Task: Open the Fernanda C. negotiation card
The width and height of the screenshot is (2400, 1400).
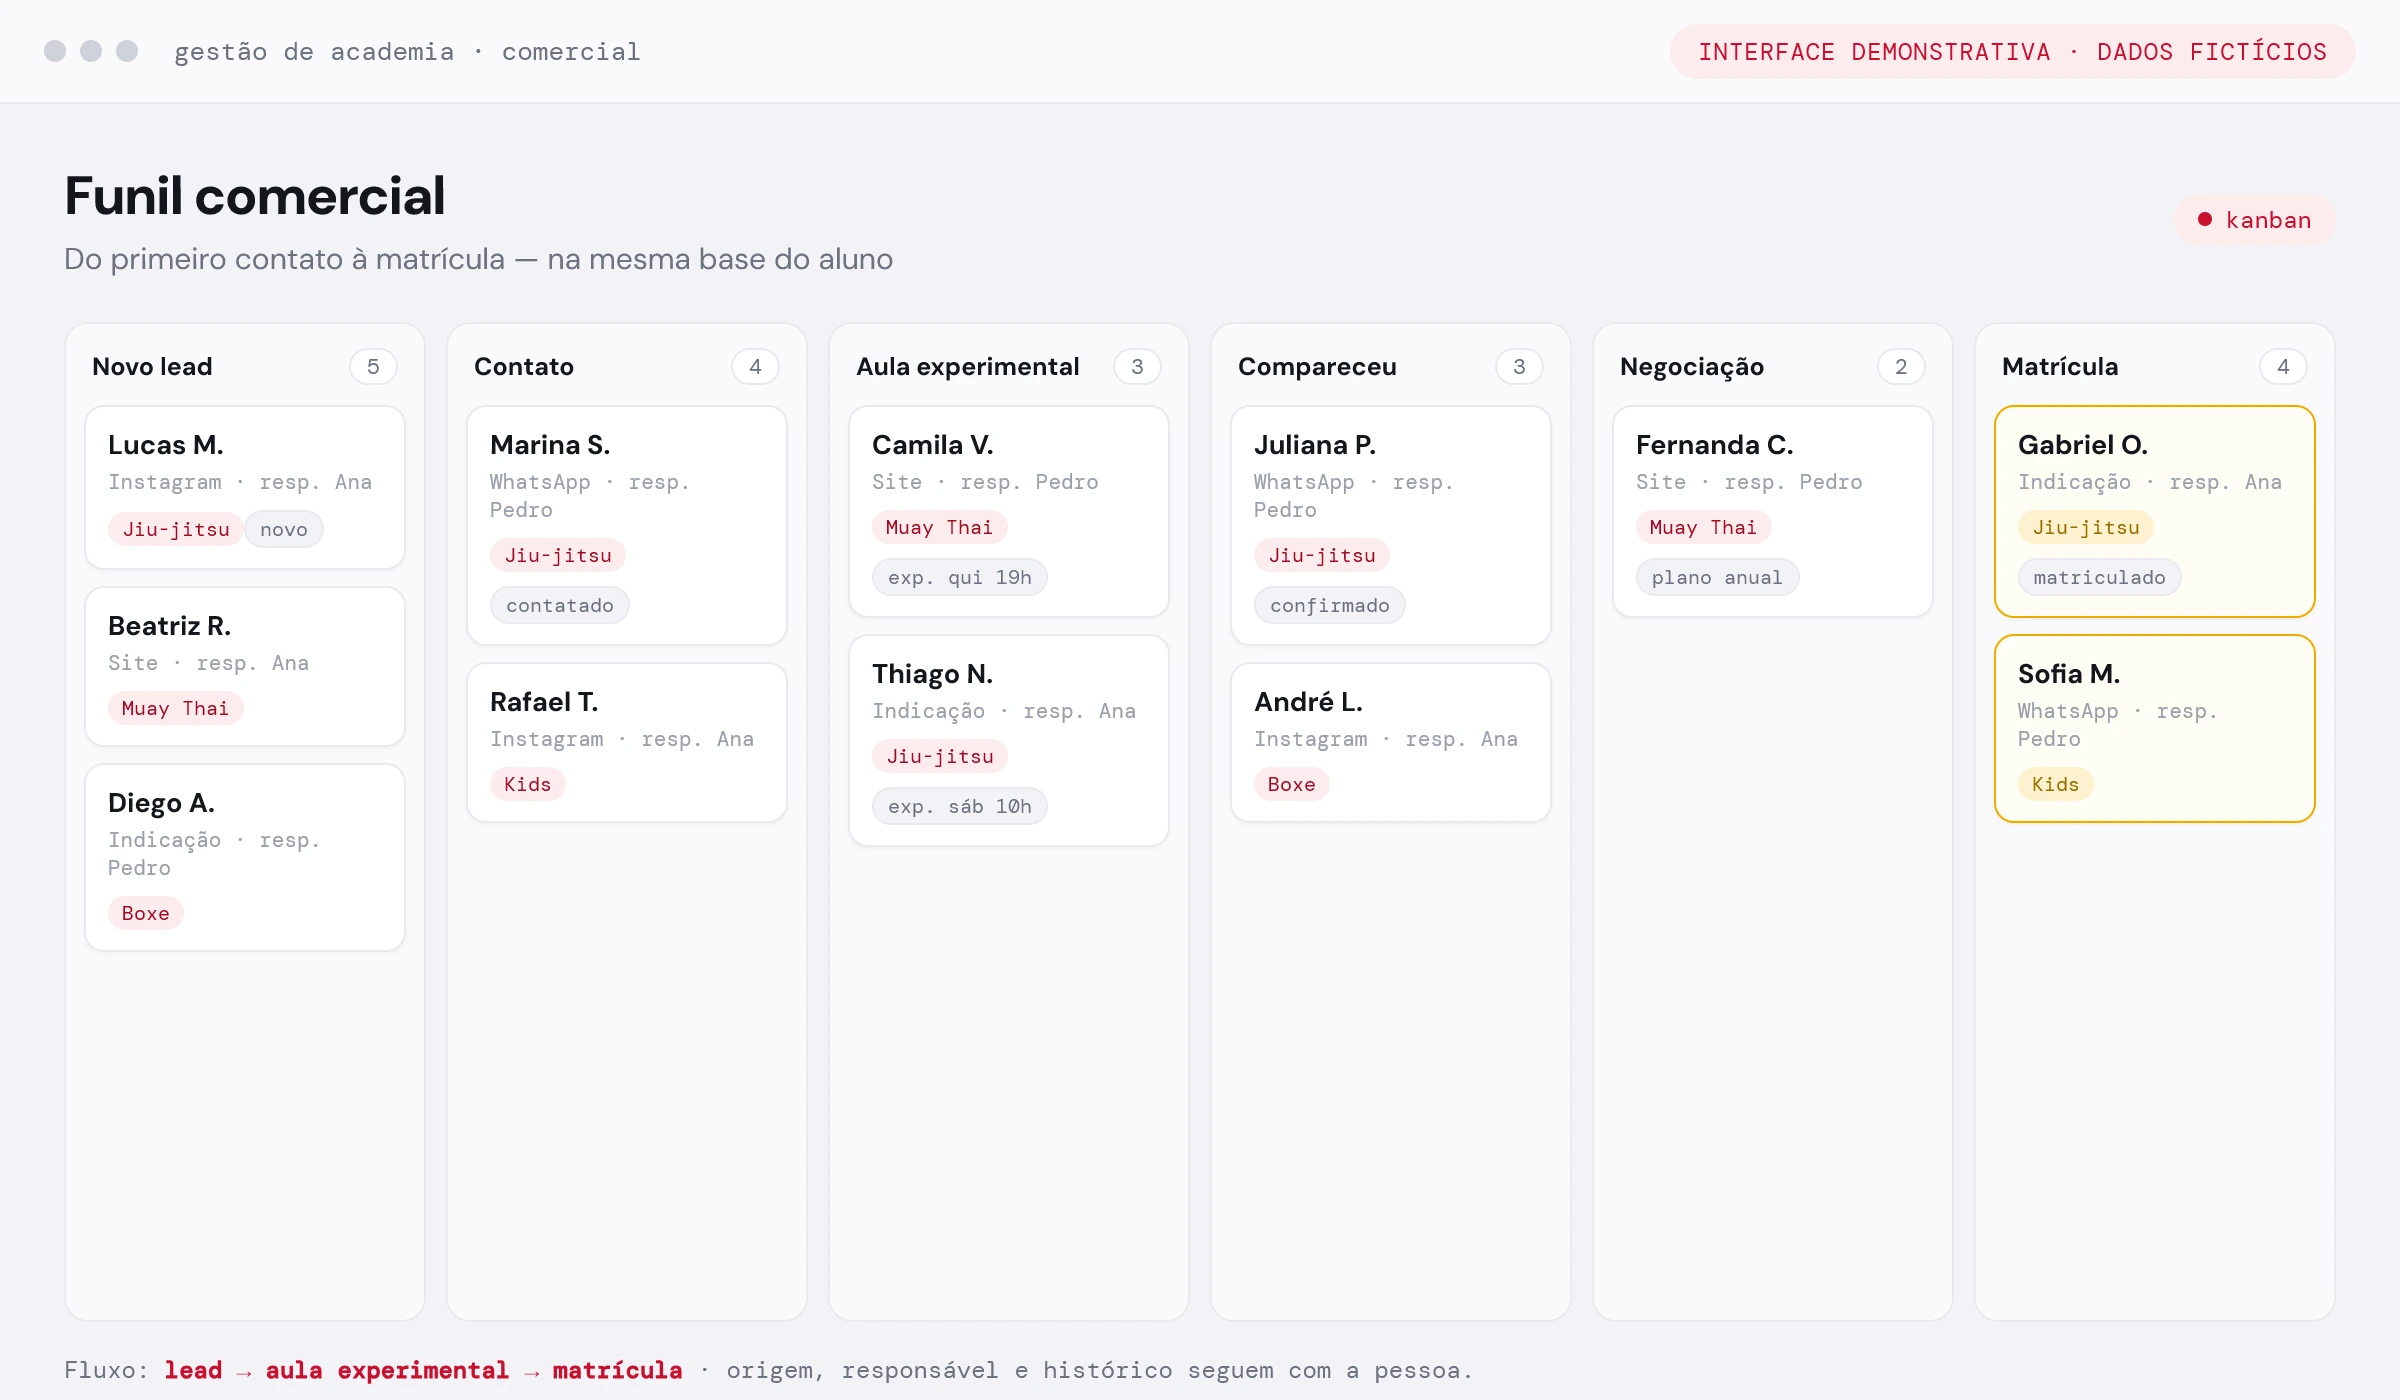Action: coord(1773,511)
